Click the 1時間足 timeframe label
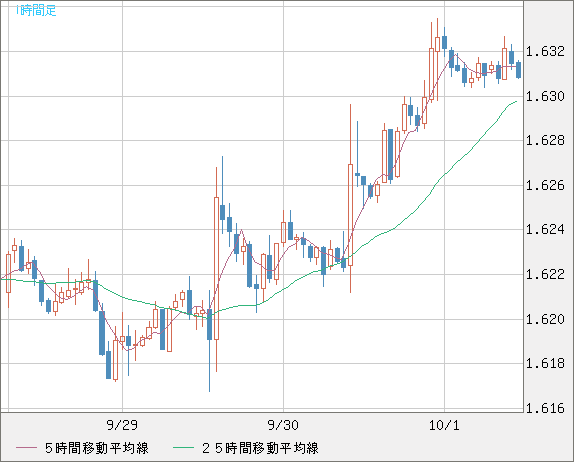The image size is (574, 462). click(36, 10)
